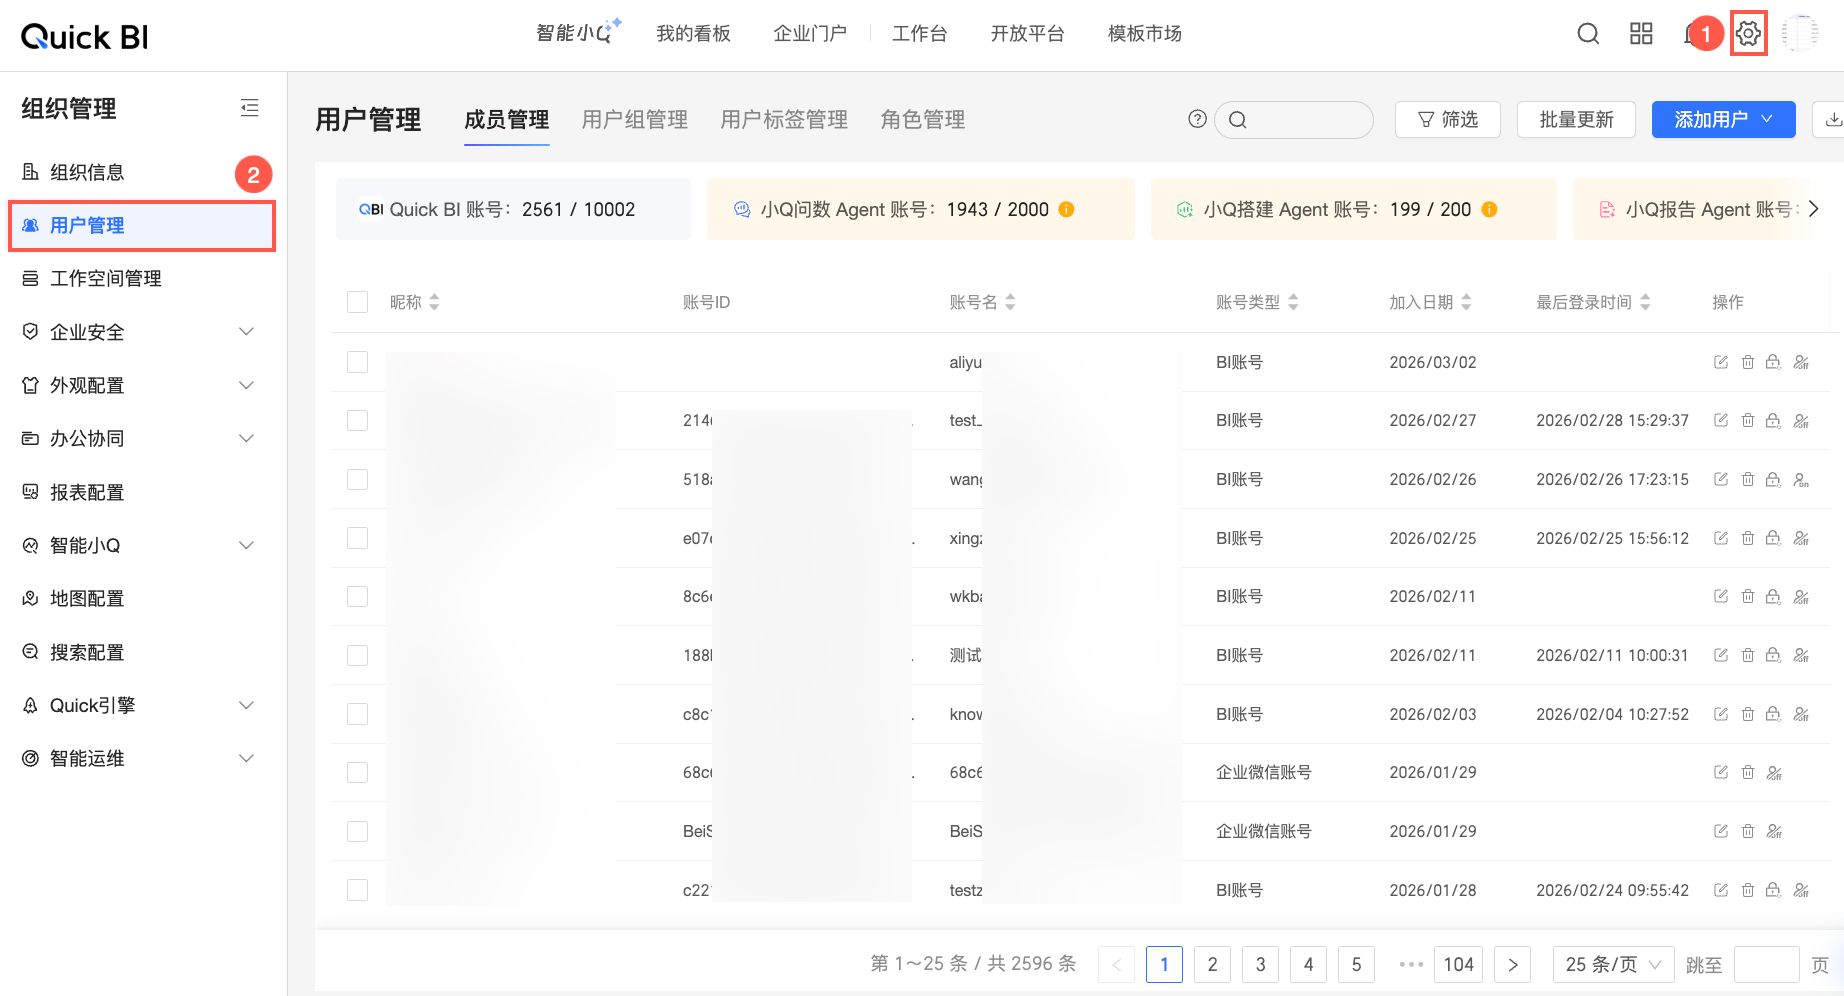Switch to the 用户组管理 tab
The width and height of the screenshot is (1844, 996).
click(634, 120)
